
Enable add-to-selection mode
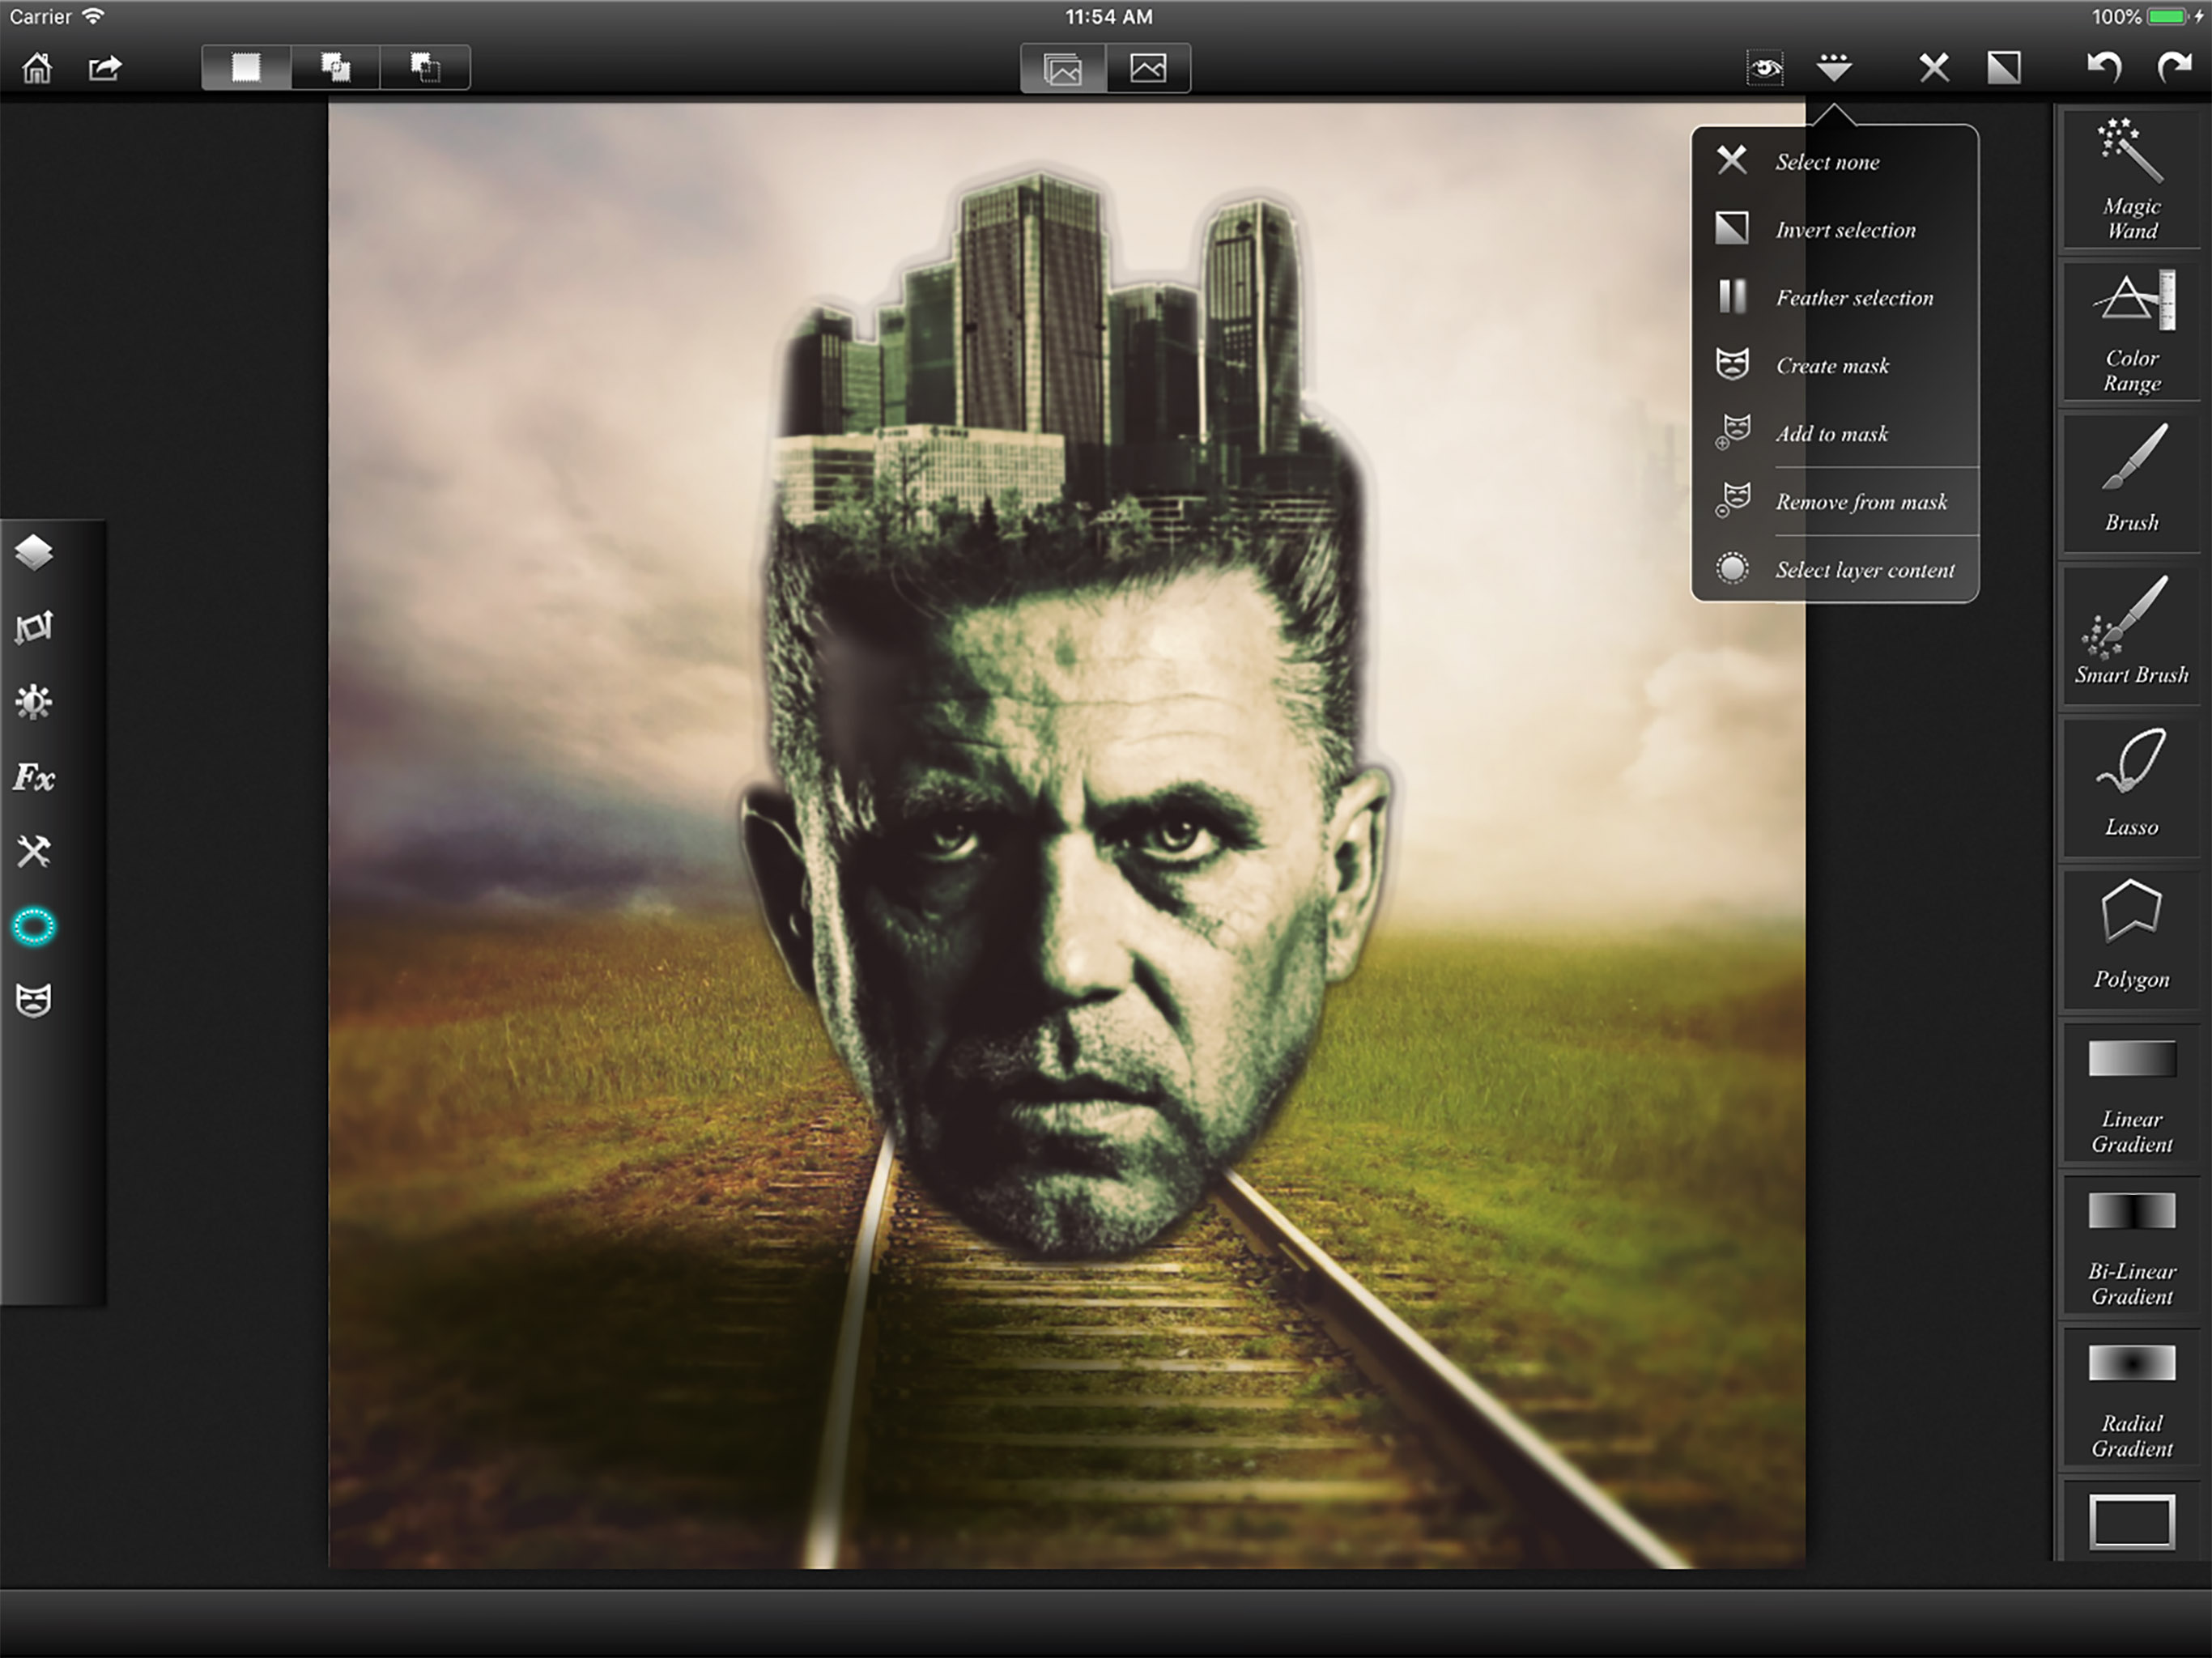tap(335, 68)
